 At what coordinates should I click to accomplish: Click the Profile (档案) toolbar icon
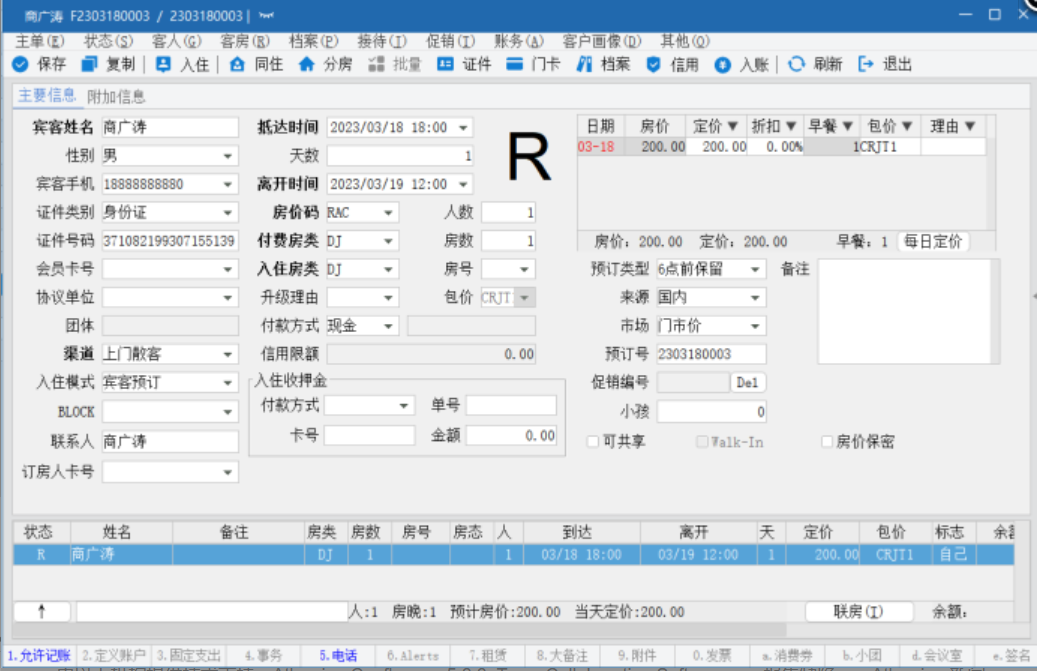coord(584,64)
